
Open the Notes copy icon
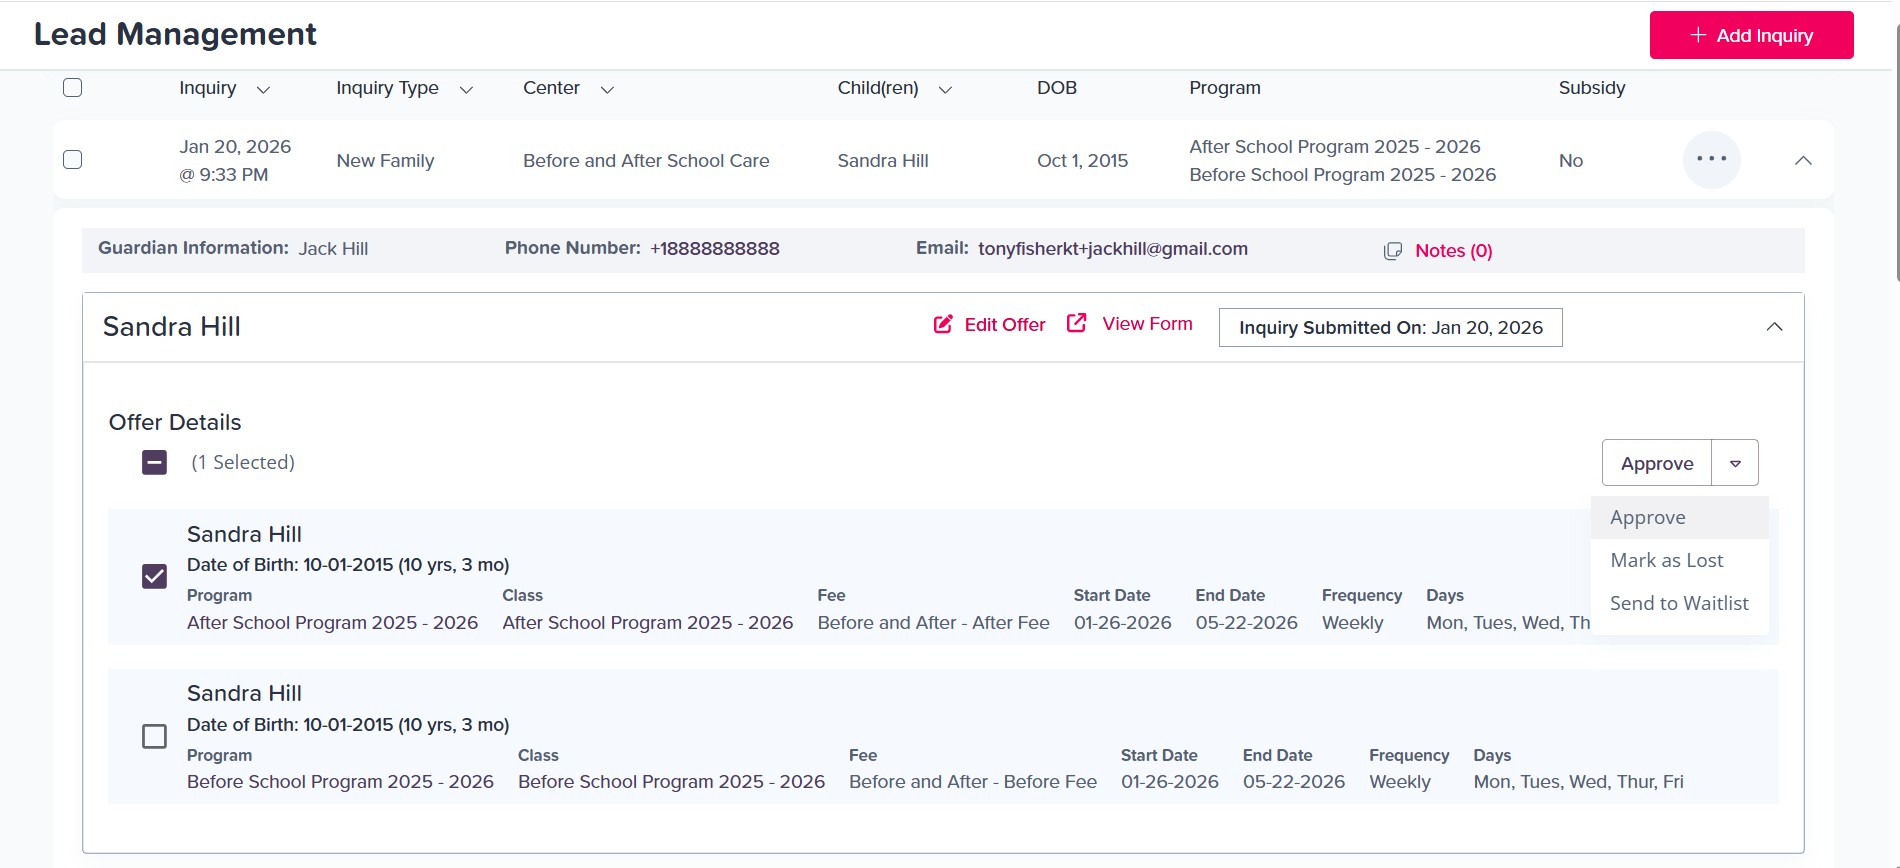coord(1392,251)
